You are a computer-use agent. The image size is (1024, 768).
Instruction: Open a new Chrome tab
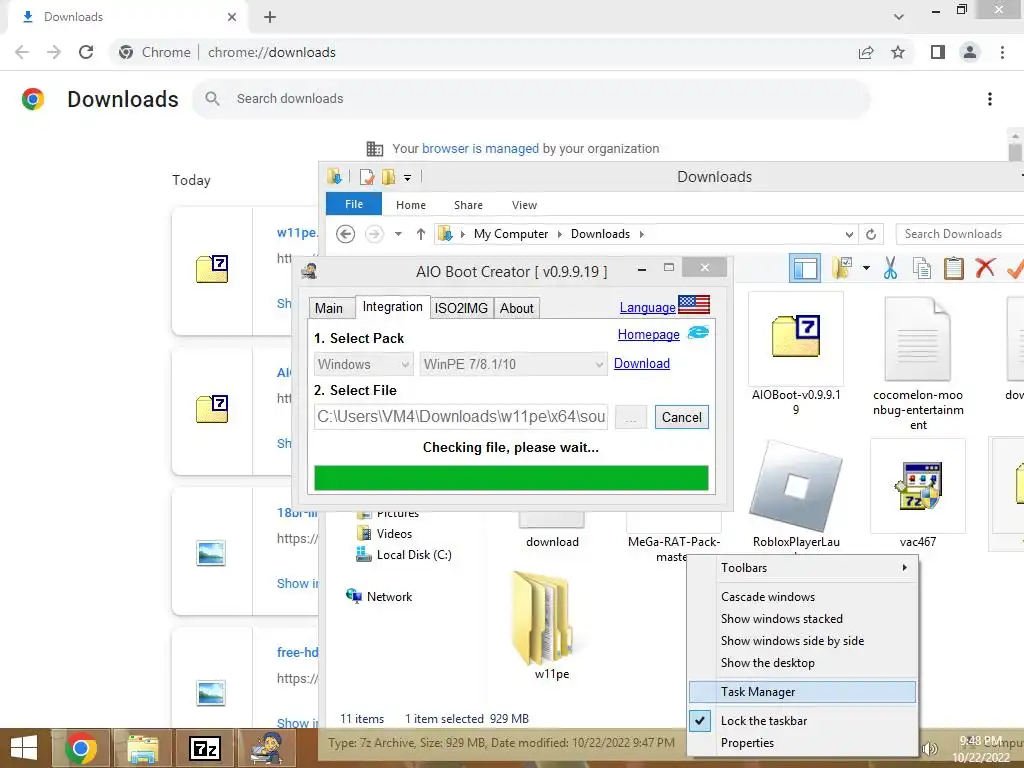click(270, 17)
